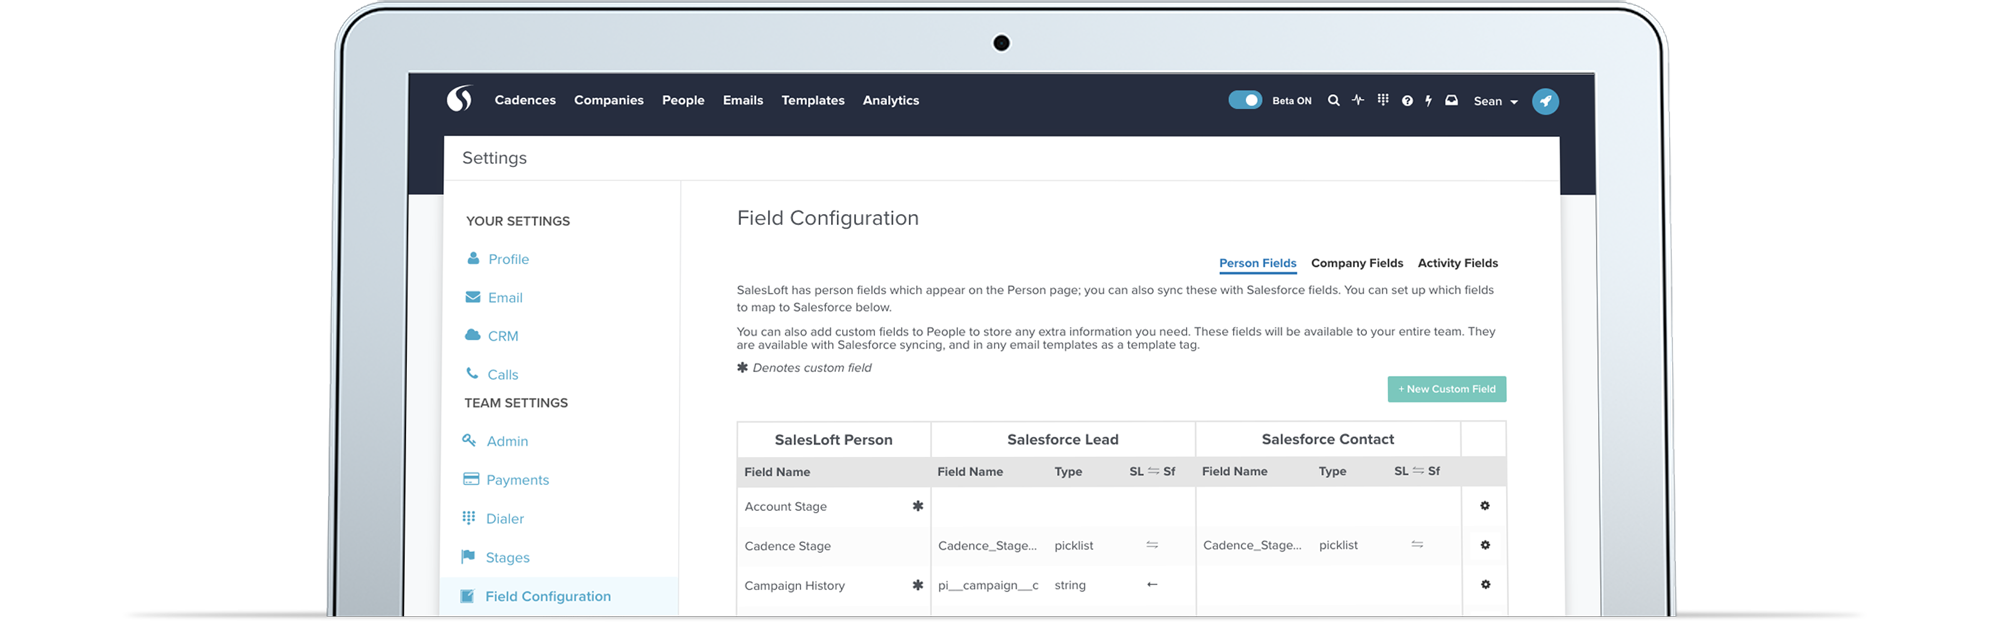Viewport: 2000px width, 629px height.
Task: Open search with the magnifier icon
Action: click(x=1333, y=101)
